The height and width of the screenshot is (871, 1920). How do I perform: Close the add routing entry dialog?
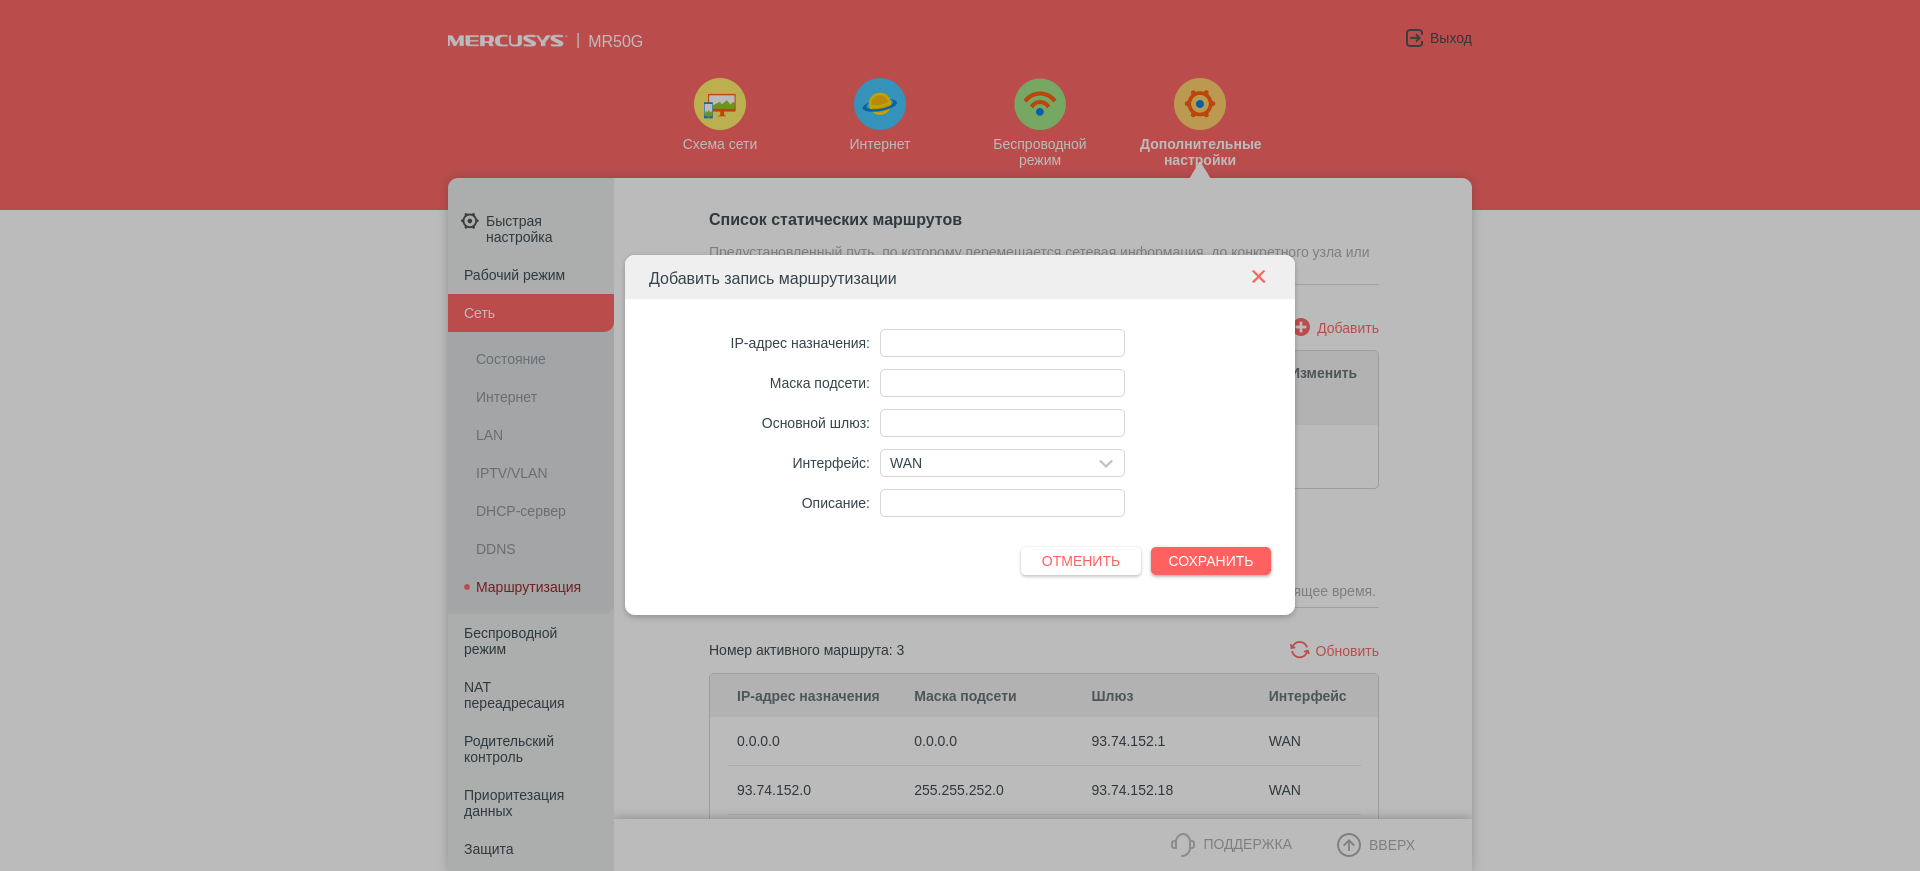[x=1258, y=277]
